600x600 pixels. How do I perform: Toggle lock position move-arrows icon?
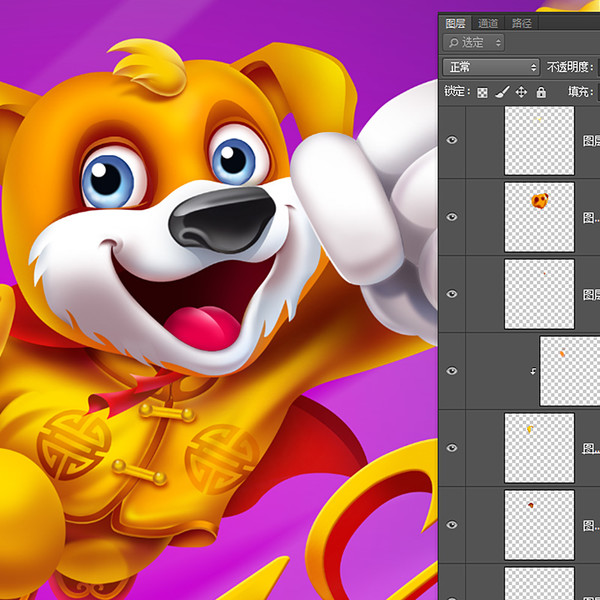[x=521, y=92]
